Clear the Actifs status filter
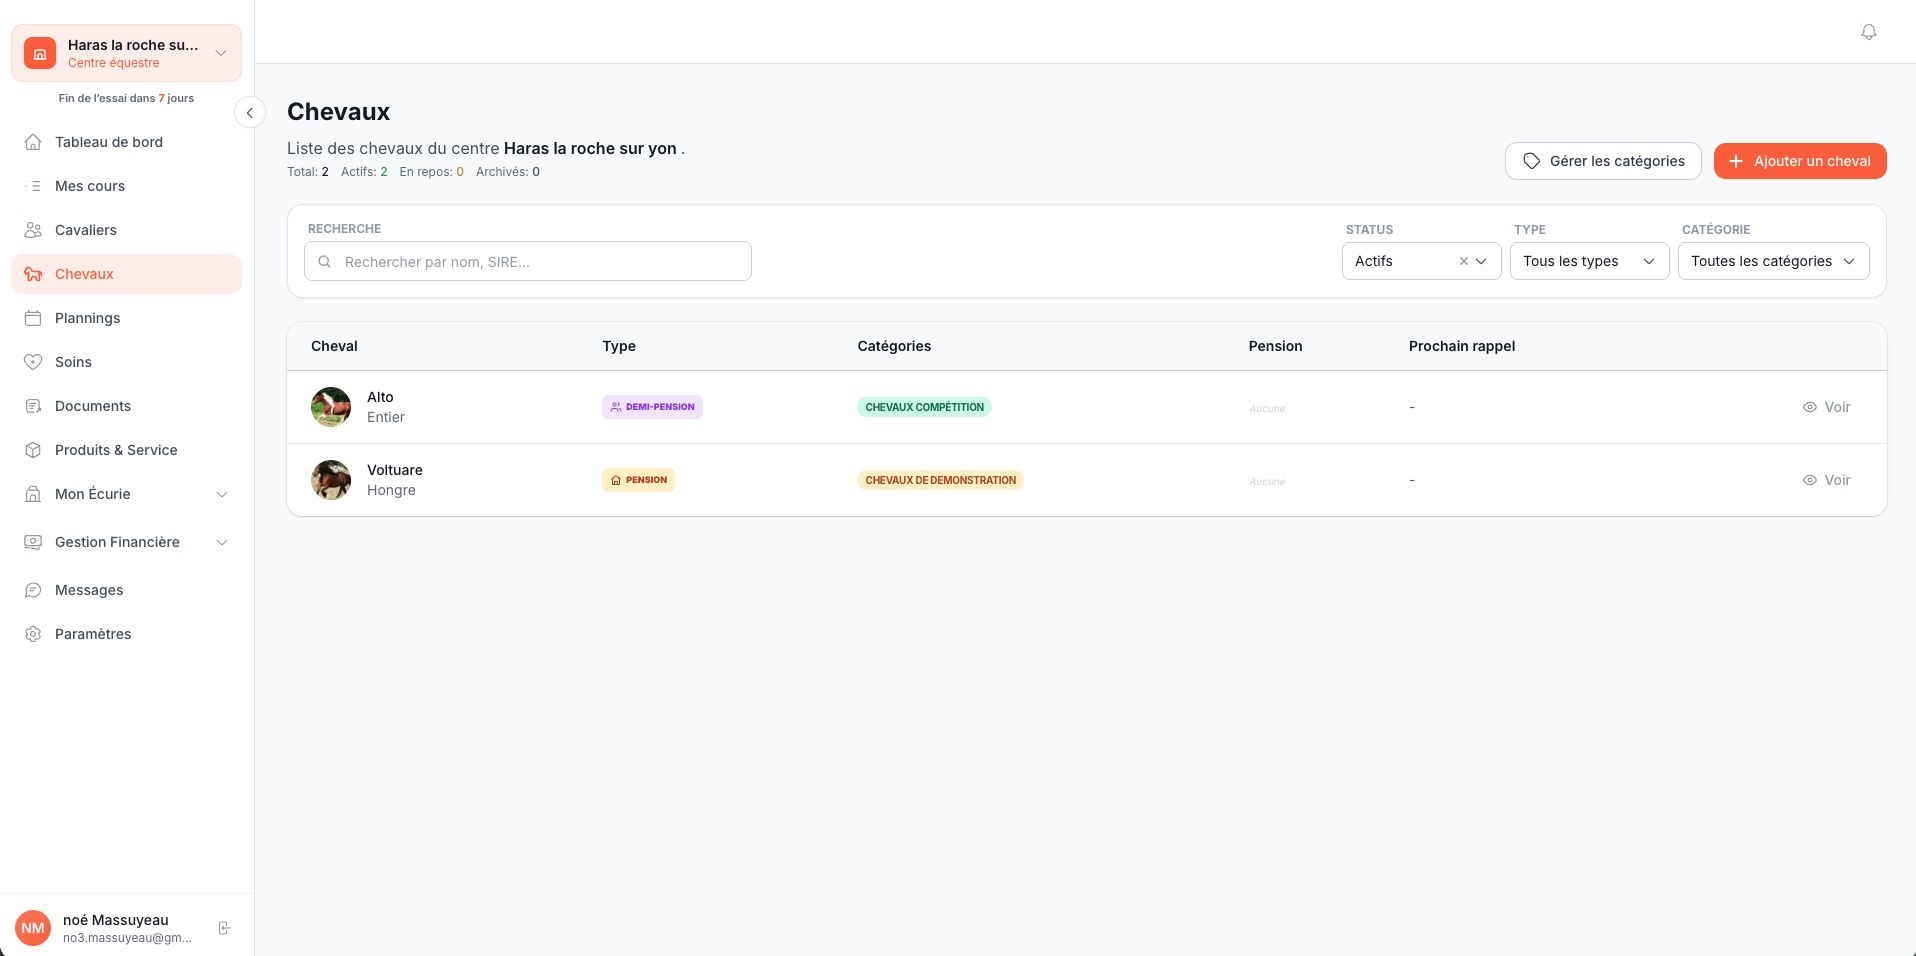This screenshot has width=1916, height=956. (x=1463, y=261)
